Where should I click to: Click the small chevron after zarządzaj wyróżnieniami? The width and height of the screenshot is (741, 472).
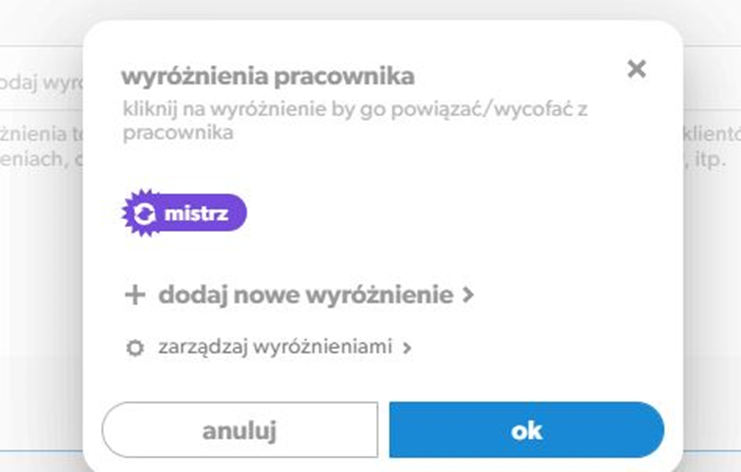[x=407, y=348]
